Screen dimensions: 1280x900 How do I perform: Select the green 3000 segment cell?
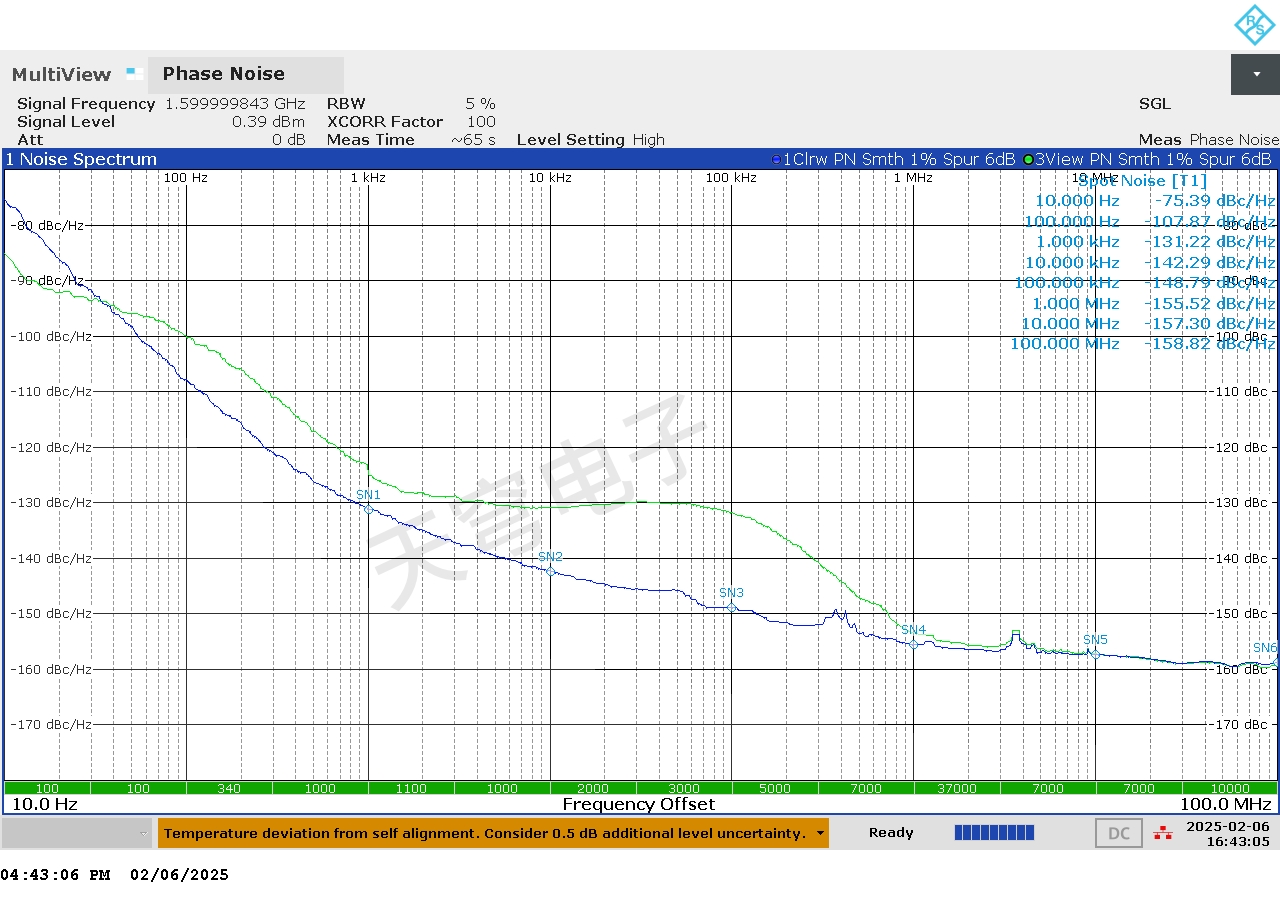point(686,788)
